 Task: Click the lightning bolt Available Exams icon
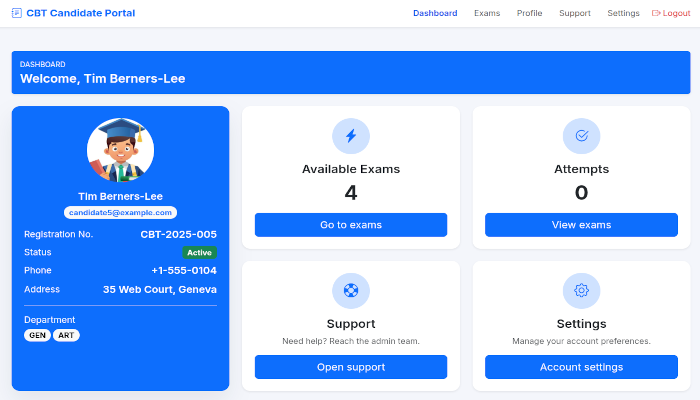coord(351,136)
